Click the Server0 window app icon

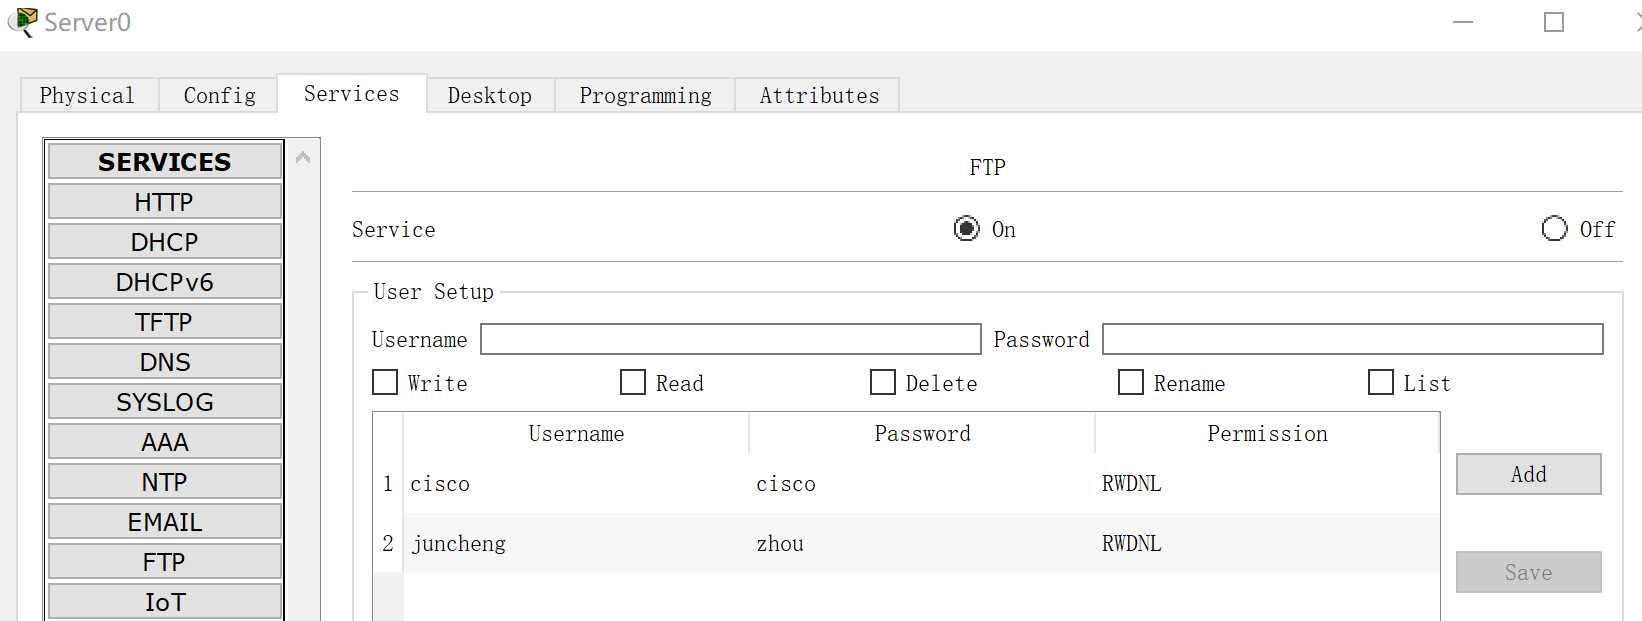22,22
